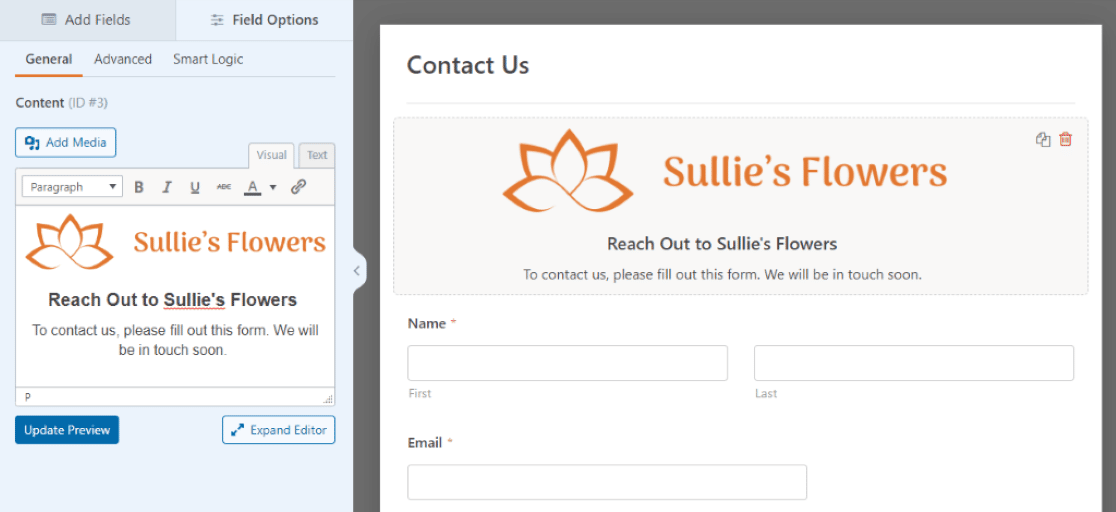This screenshot has width=1116, height=512.
Task: Collapse the sidebar using the arrow handle
Action: click(x=358, y=270)
